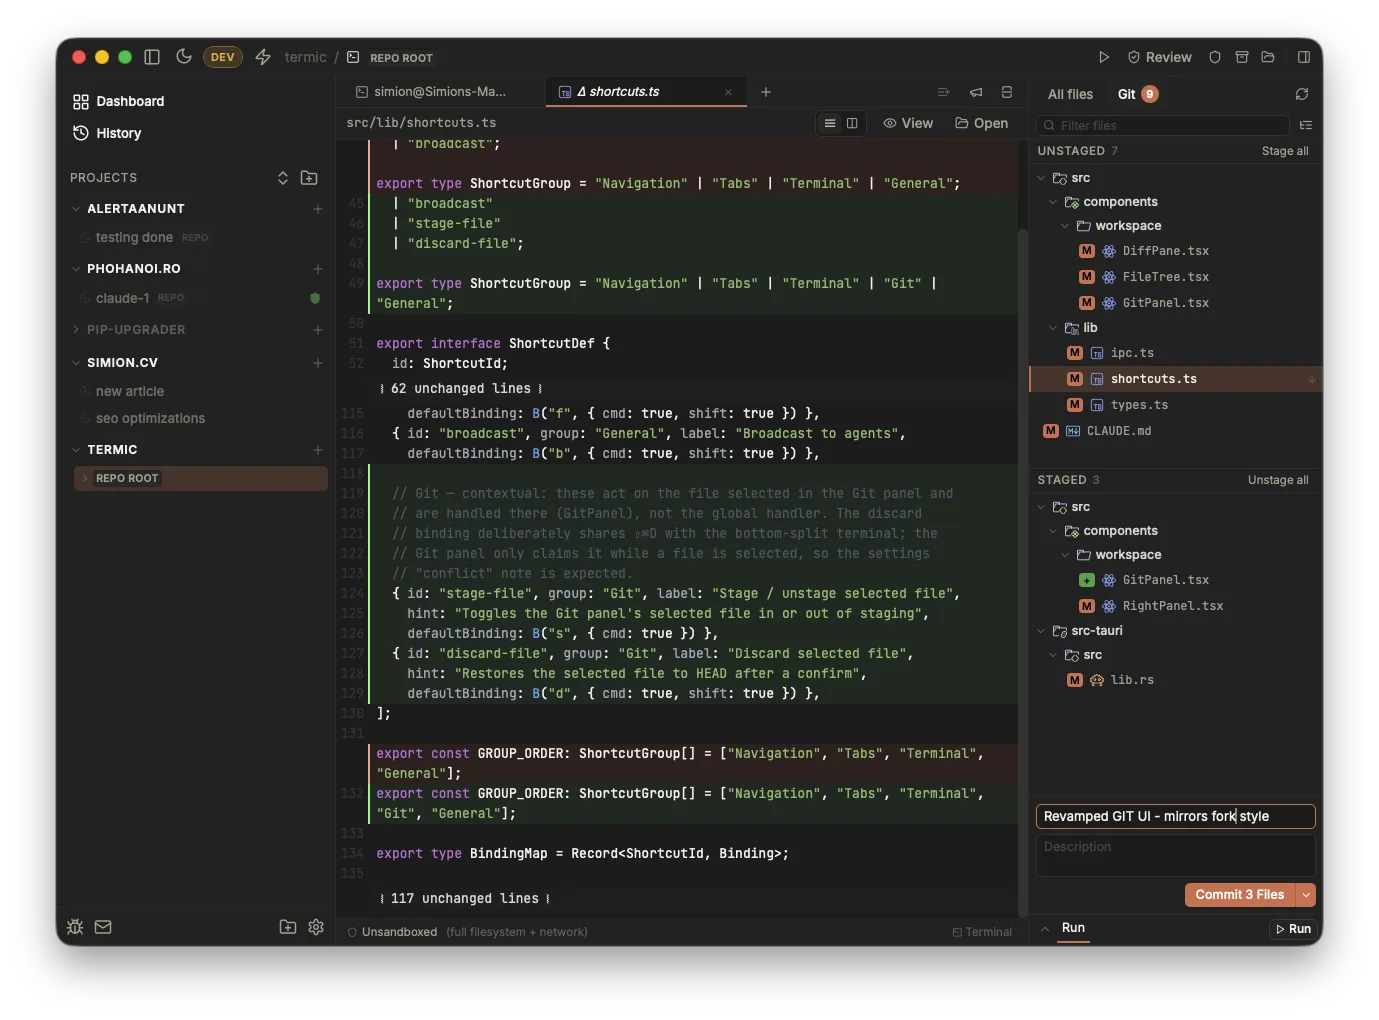Select the claude-1 session
Image resolution: width=1379 pixels, height=1020 pixels.
point(122,298)
